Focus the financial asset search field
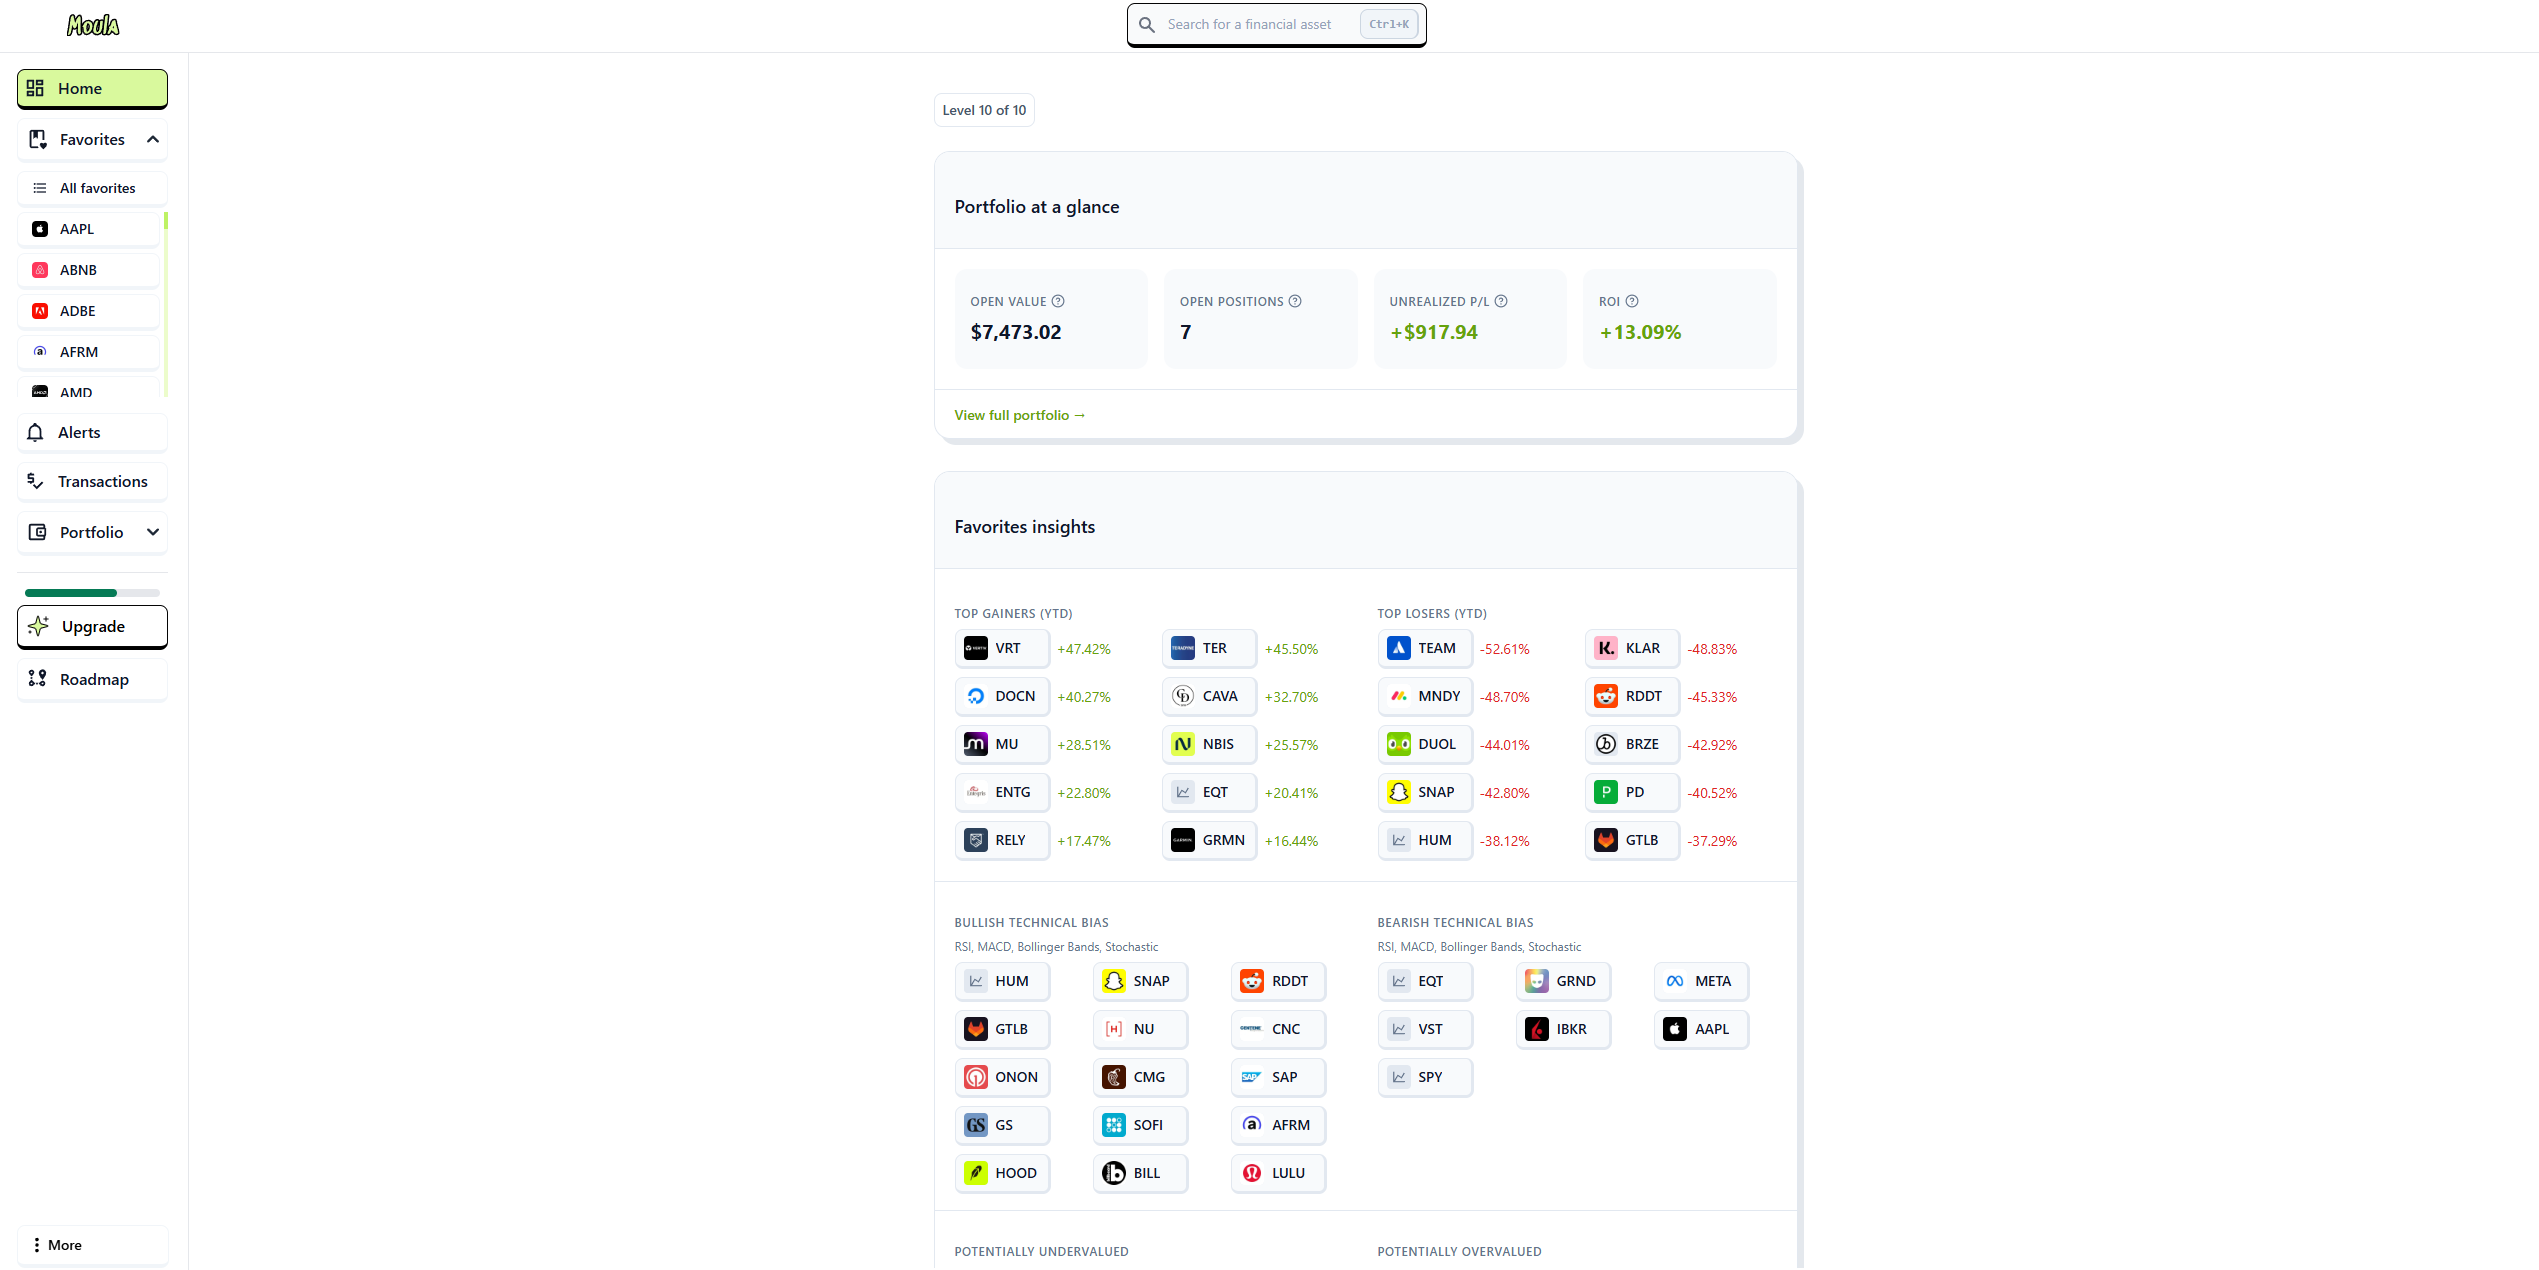 [x=1276, y=25]
